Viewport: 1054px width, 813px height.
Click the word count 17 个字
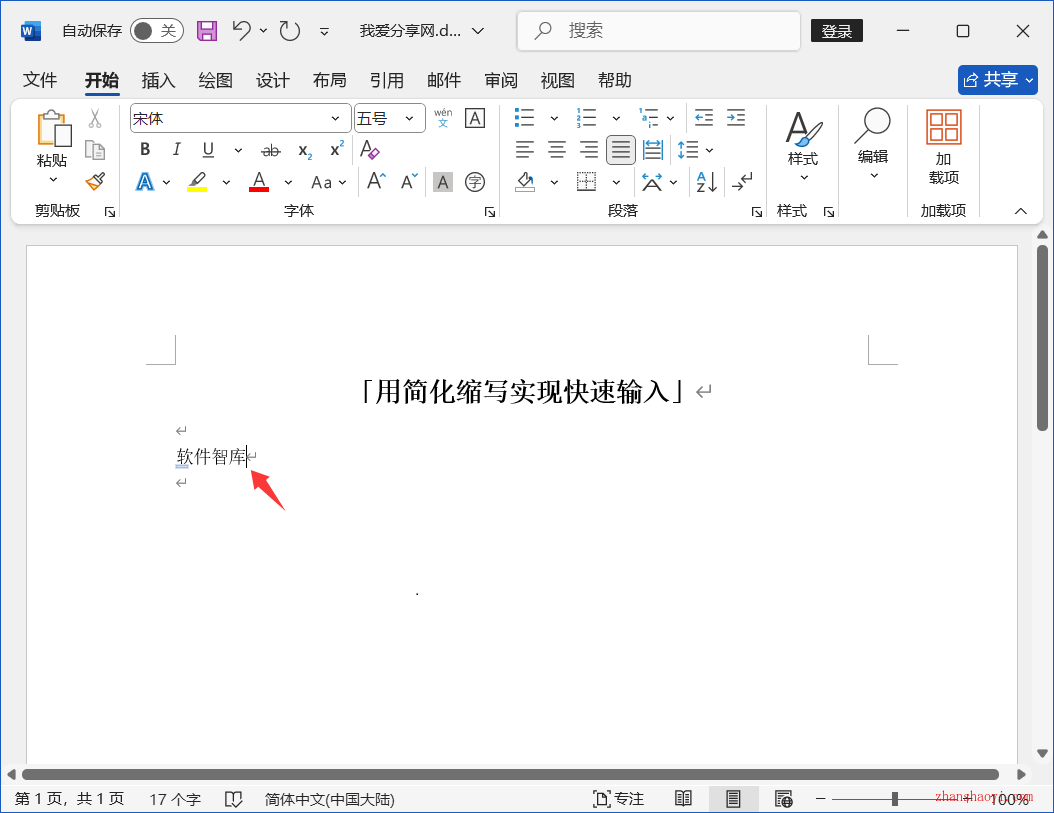tap(175, 799)
